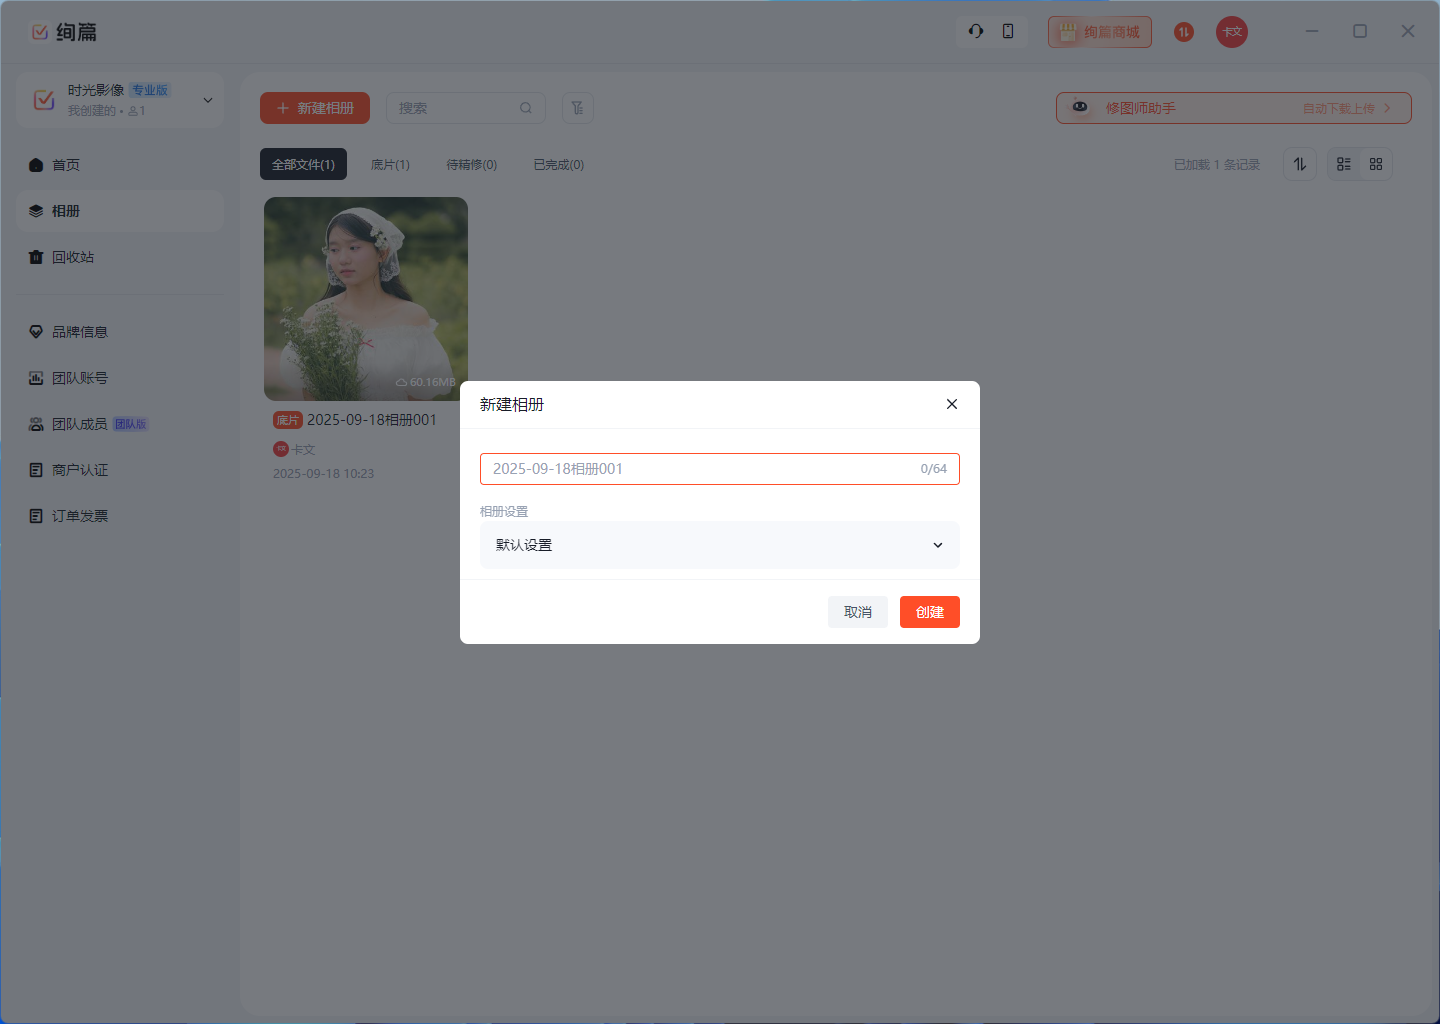Click the customer service headset icon
Image resolution: width=1440 pixels, height=1024 pixels.
[x=976, y=31]
